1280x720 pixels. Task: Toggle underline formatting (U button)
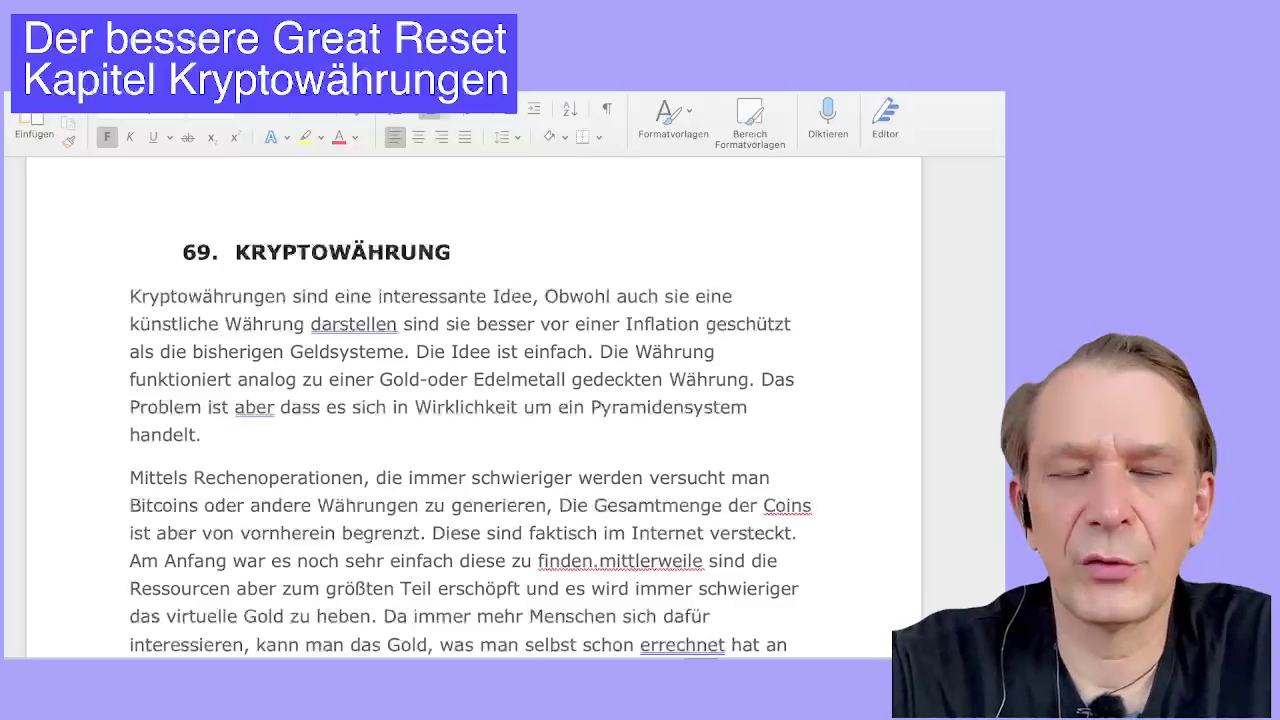click(153, 137)
